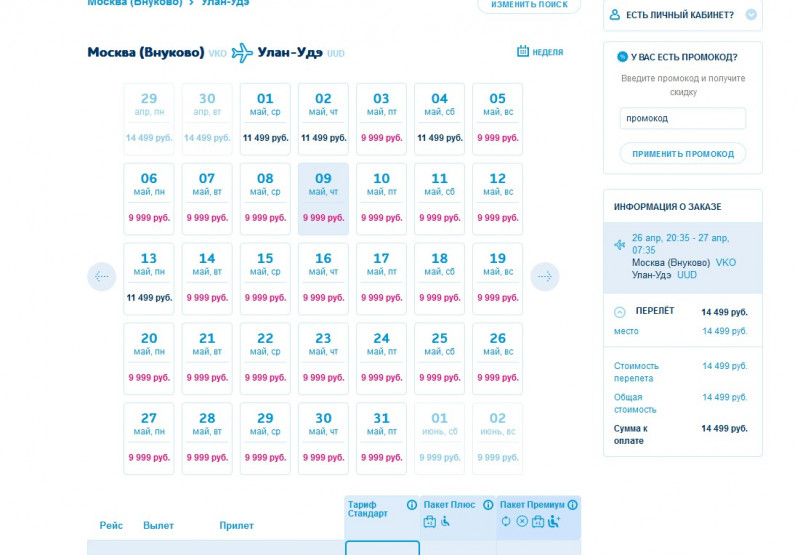Select May 31 Friday date cell
800x555 pixels.
pos(382,439)
